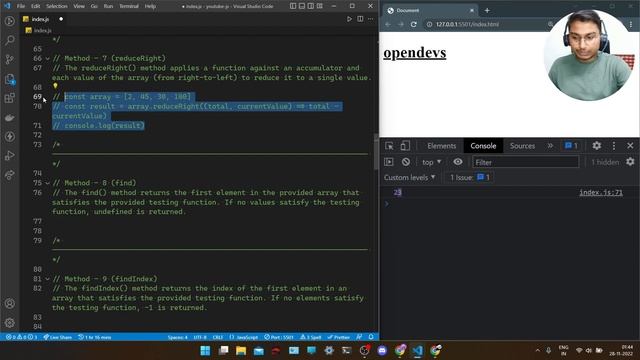Open File Explorer from the taskbar
This screenshot has height=360, width=640.
coord(241,351)
